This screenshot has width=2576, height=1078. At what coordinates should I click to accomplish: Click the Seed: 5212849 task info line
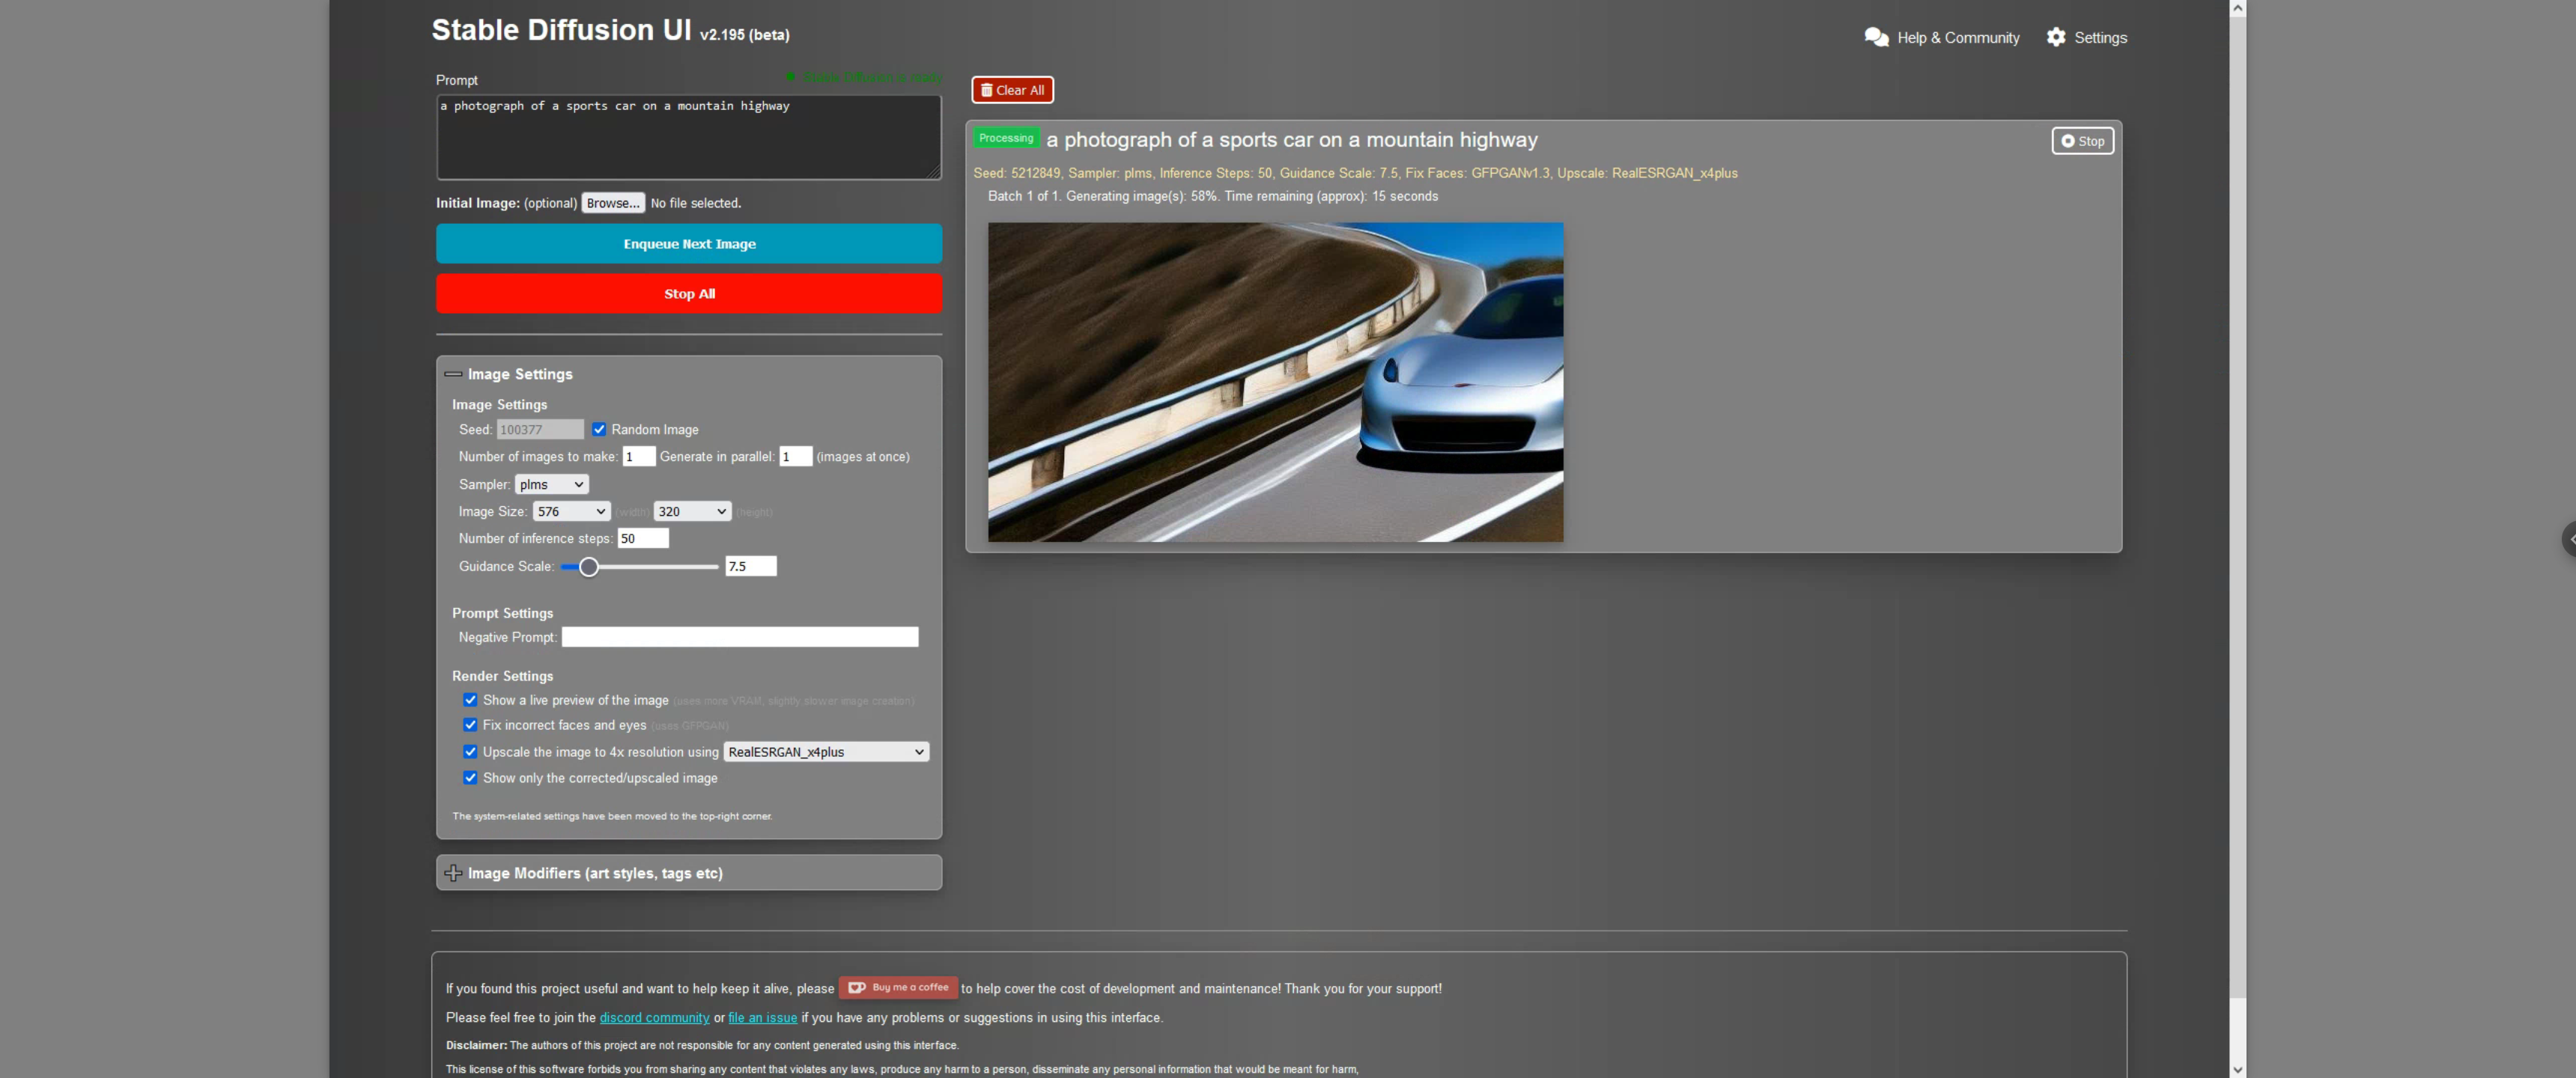(x=1355, y=173)
